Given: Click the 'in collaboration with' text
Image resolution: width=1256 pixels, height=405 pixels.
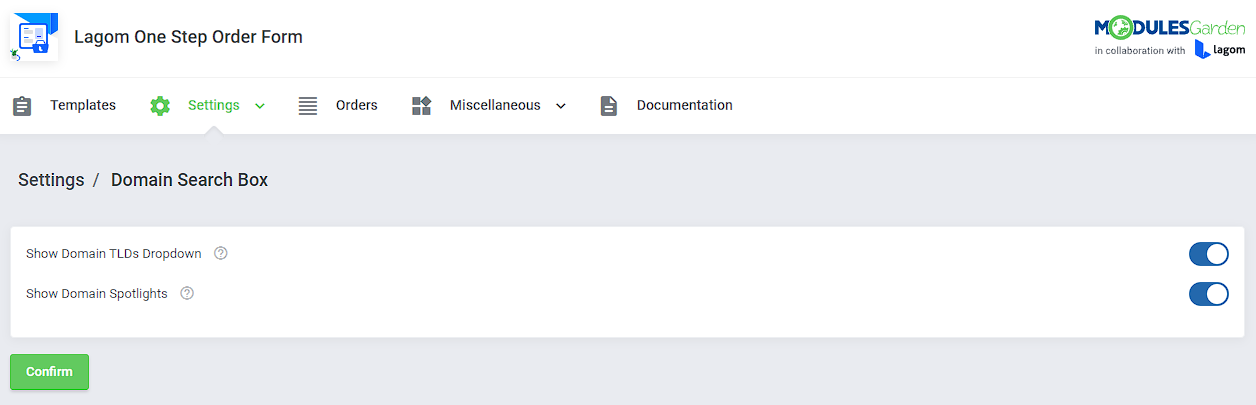Looking at the screenshot, I should tap(1140, 50).
